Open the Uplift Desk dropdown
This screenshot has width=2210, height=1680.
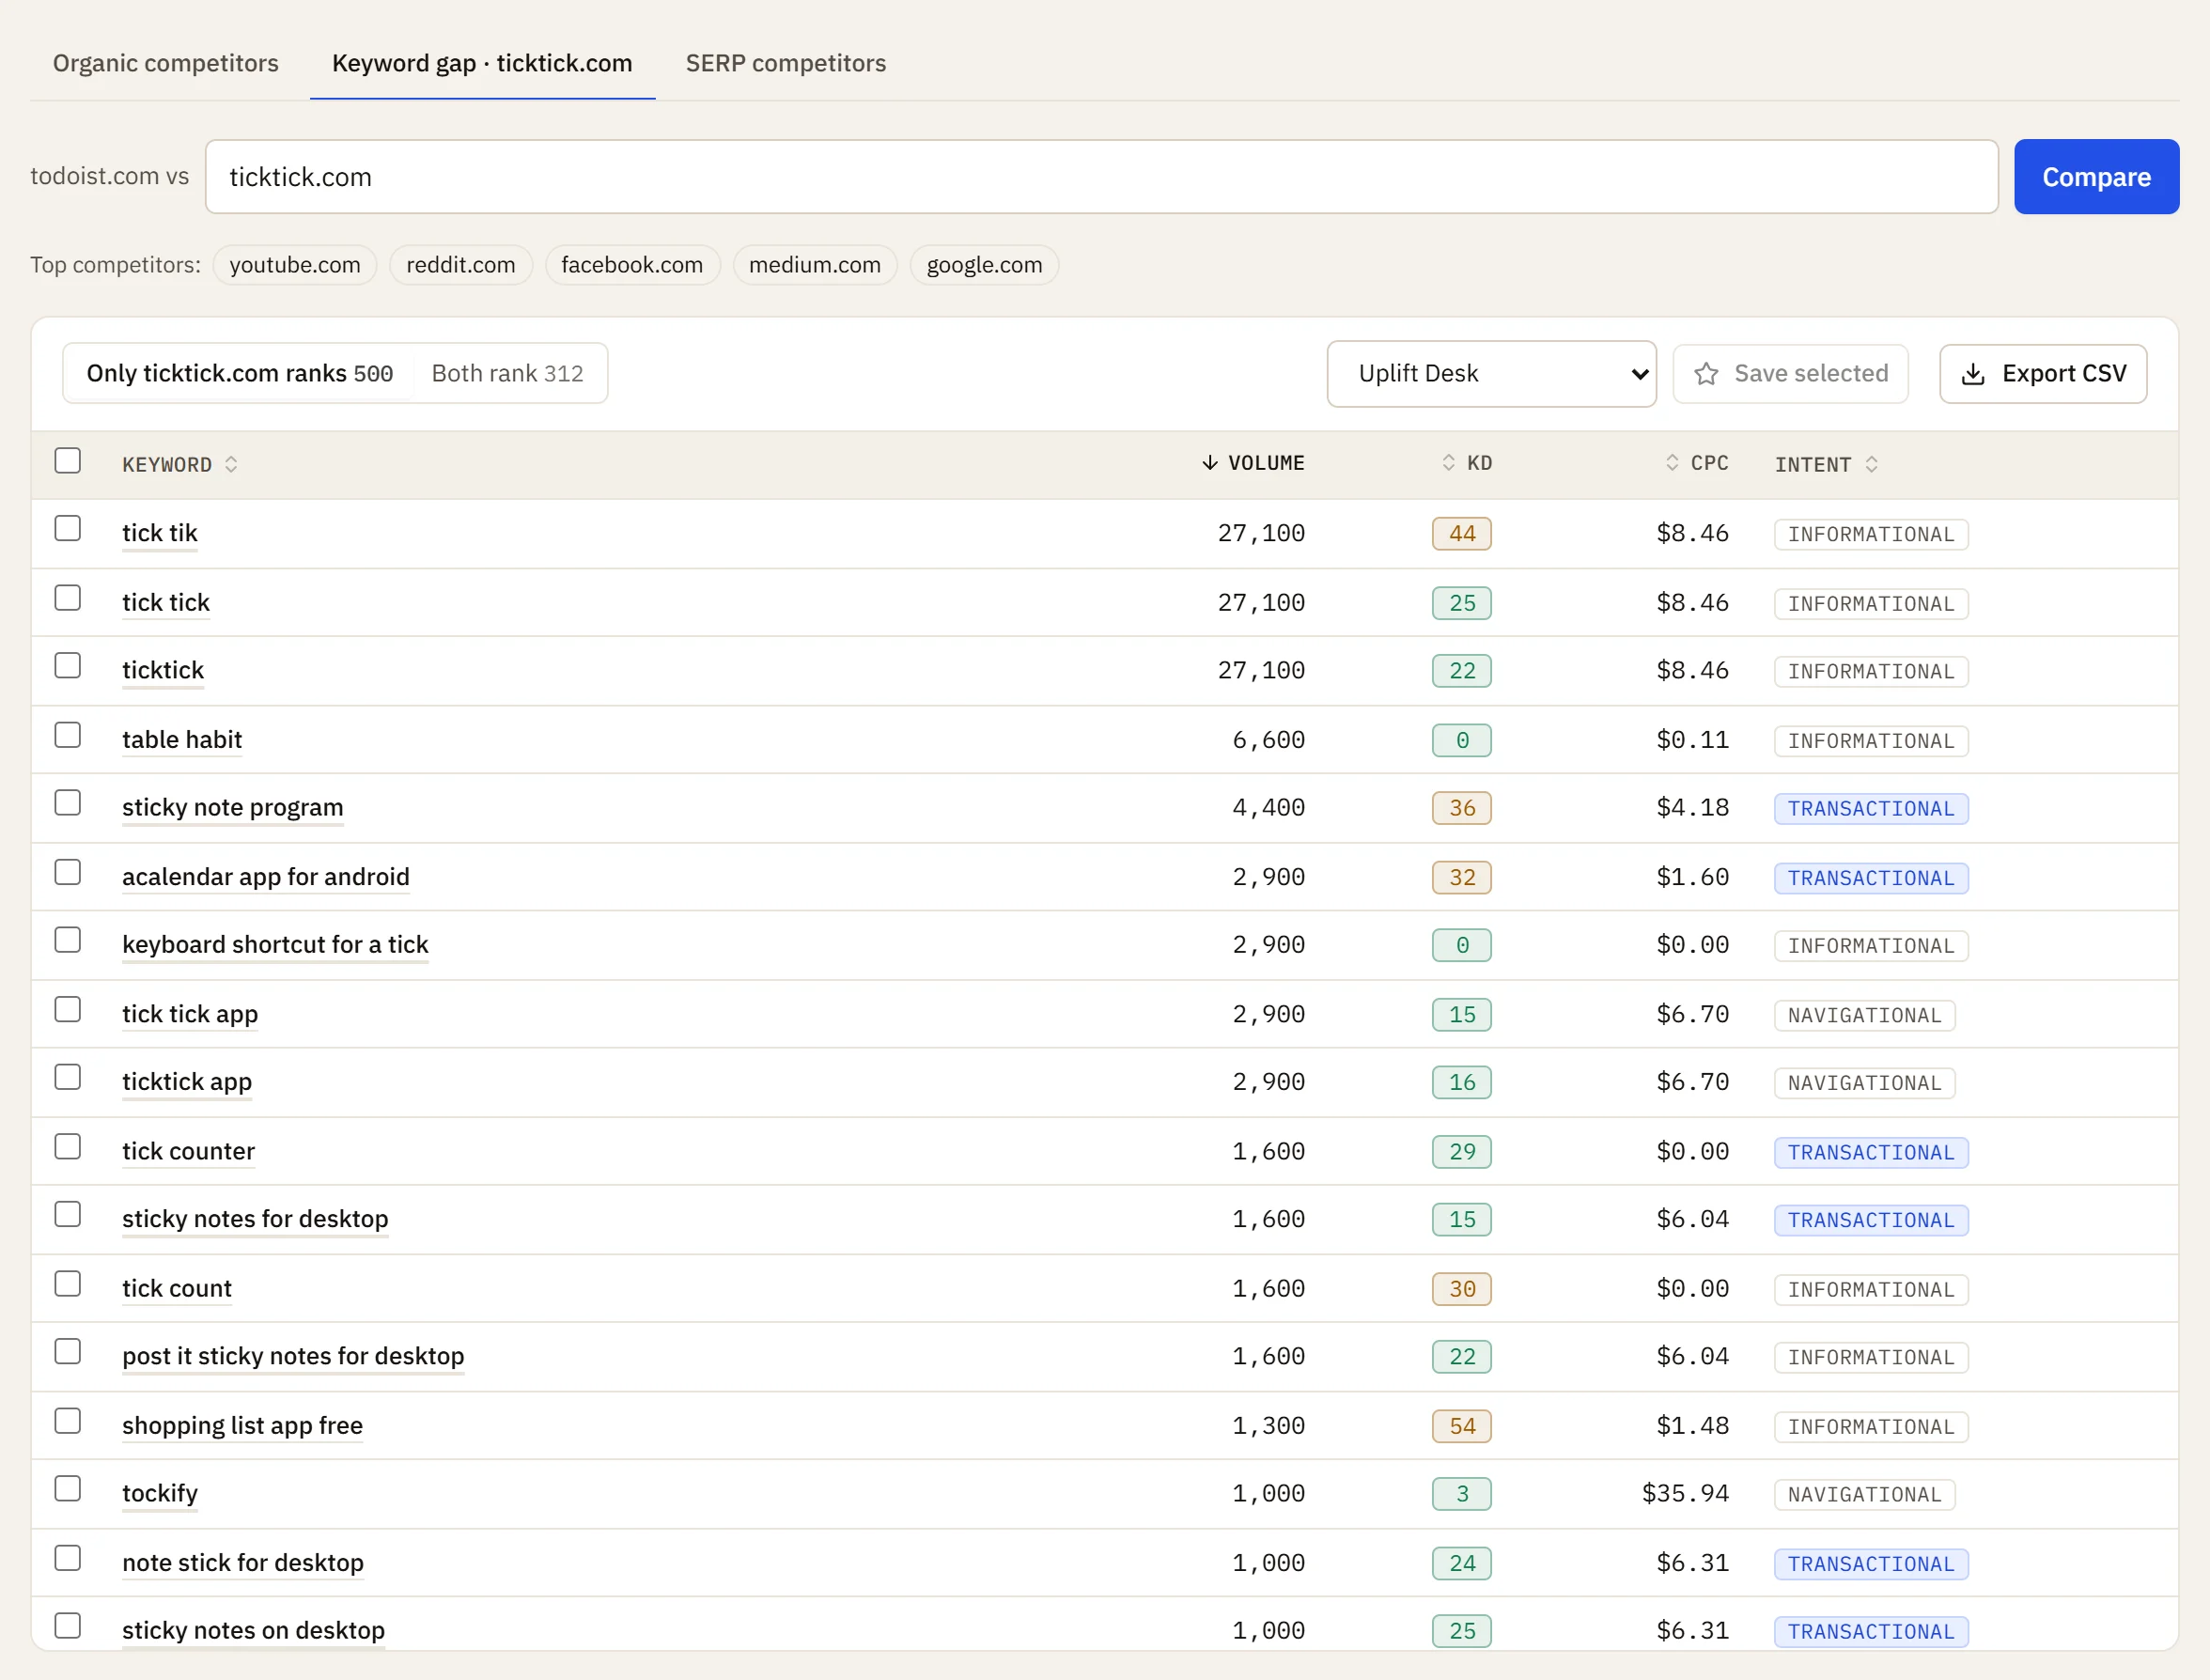click(1491, 374)
